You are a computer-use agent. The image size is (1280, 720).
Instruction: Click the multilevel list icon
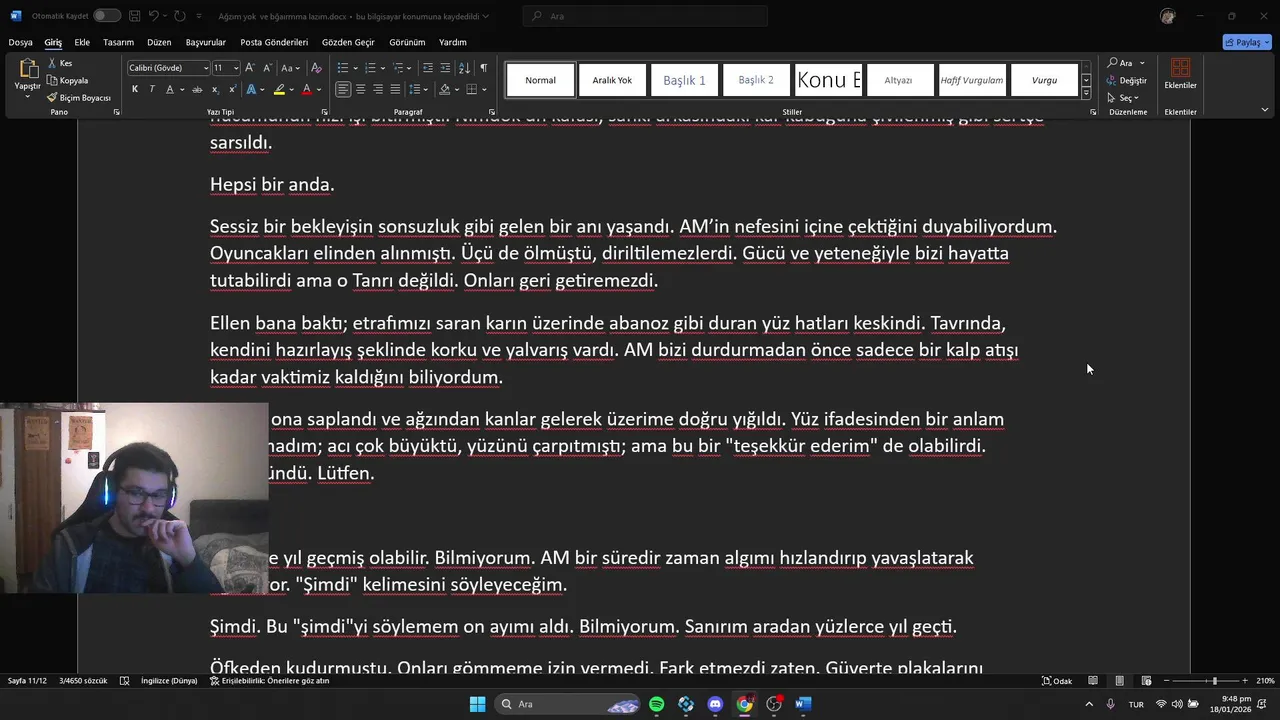398,68
